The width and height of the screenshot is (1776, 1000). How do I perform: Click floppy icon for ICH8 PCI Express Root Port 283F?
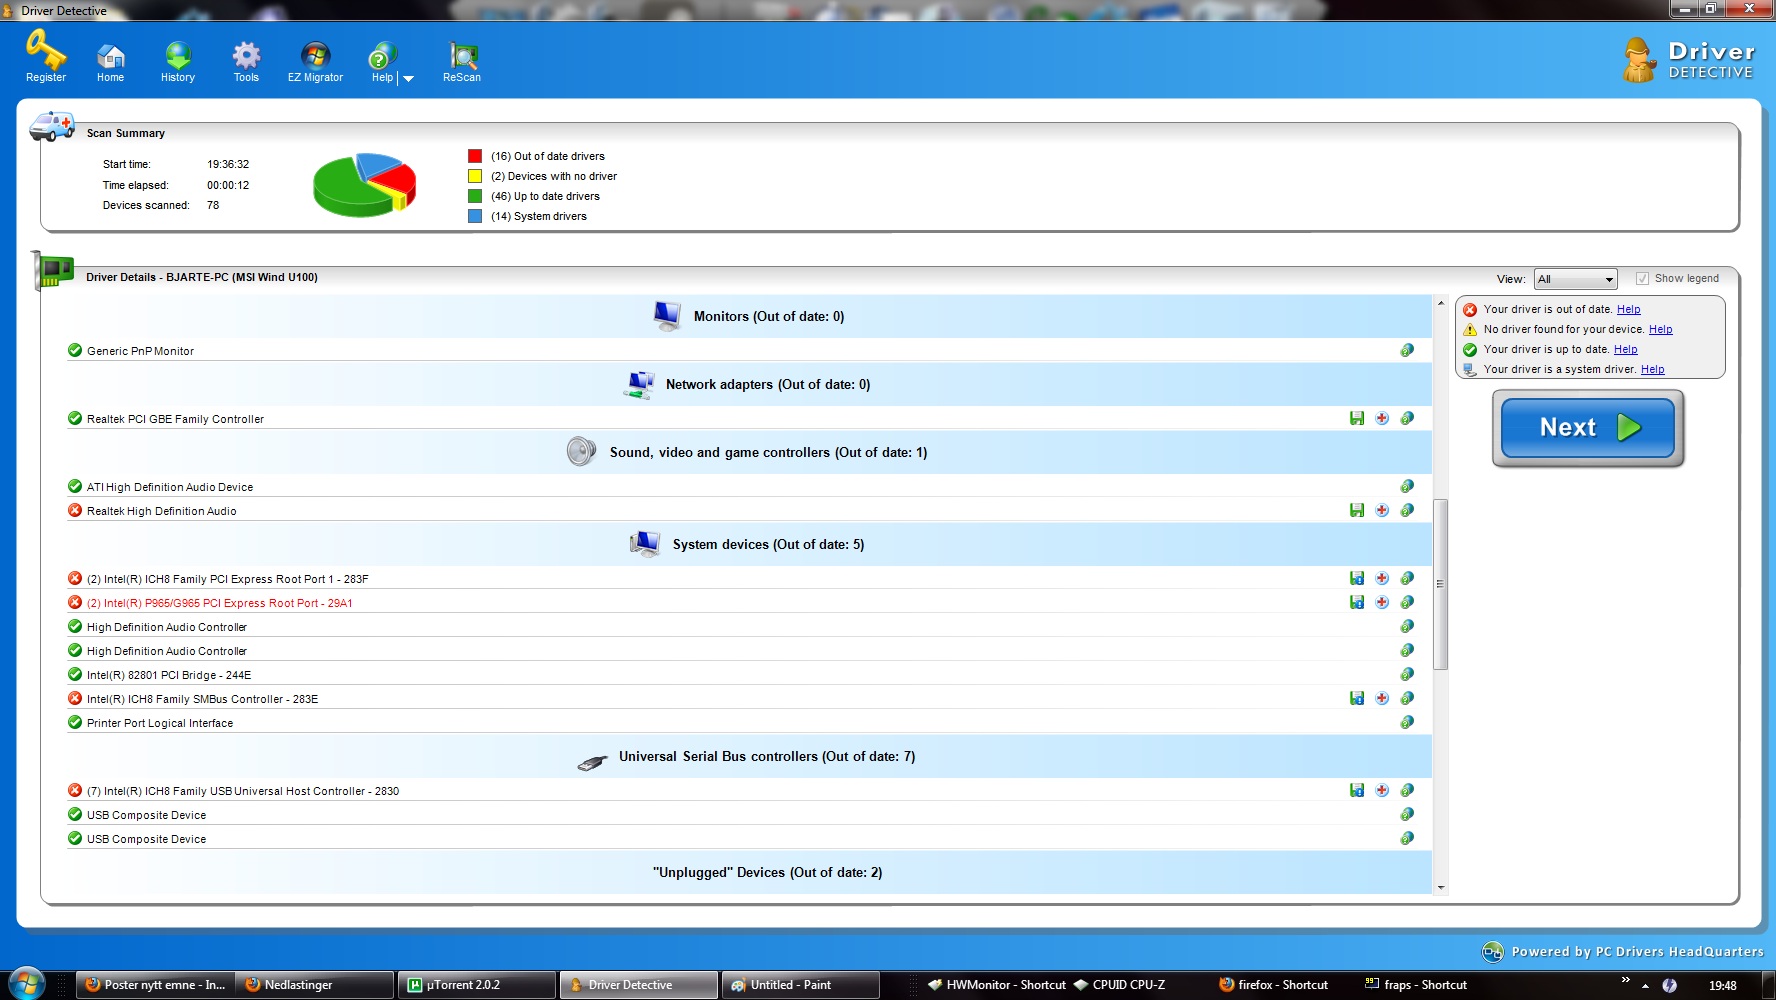tap(1357, 578)
